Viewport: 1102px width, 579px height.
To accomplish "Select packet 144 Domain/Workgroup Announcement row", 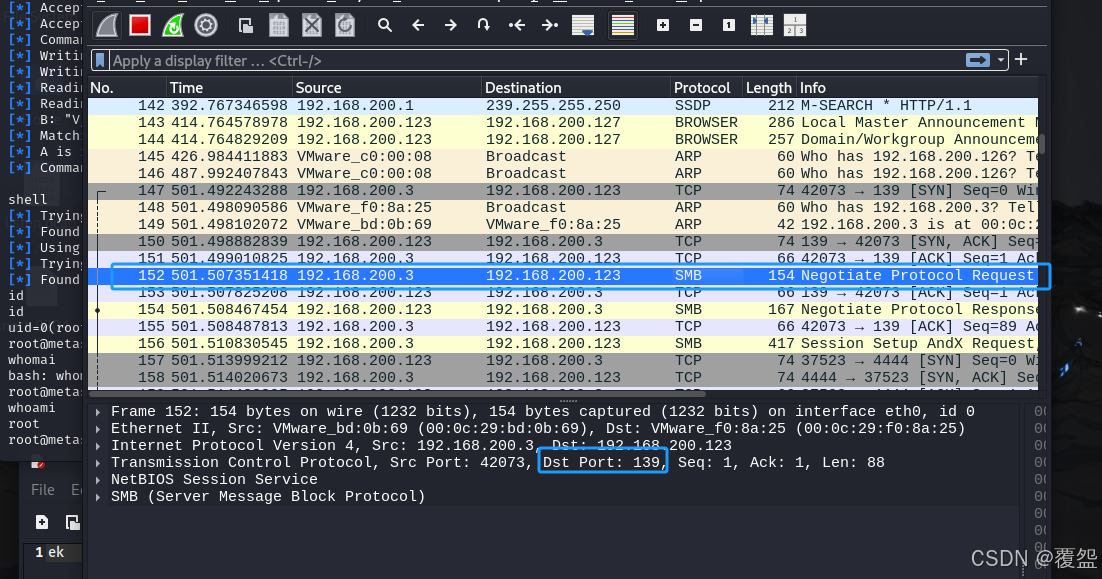I will pos(563,139).
